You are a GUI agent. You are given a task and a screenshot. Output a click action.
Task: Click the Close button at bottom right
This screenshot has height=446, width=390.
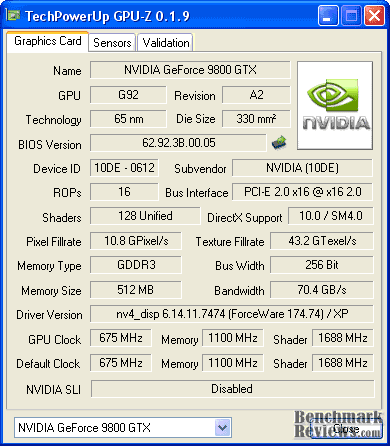(x=346, y=428)
